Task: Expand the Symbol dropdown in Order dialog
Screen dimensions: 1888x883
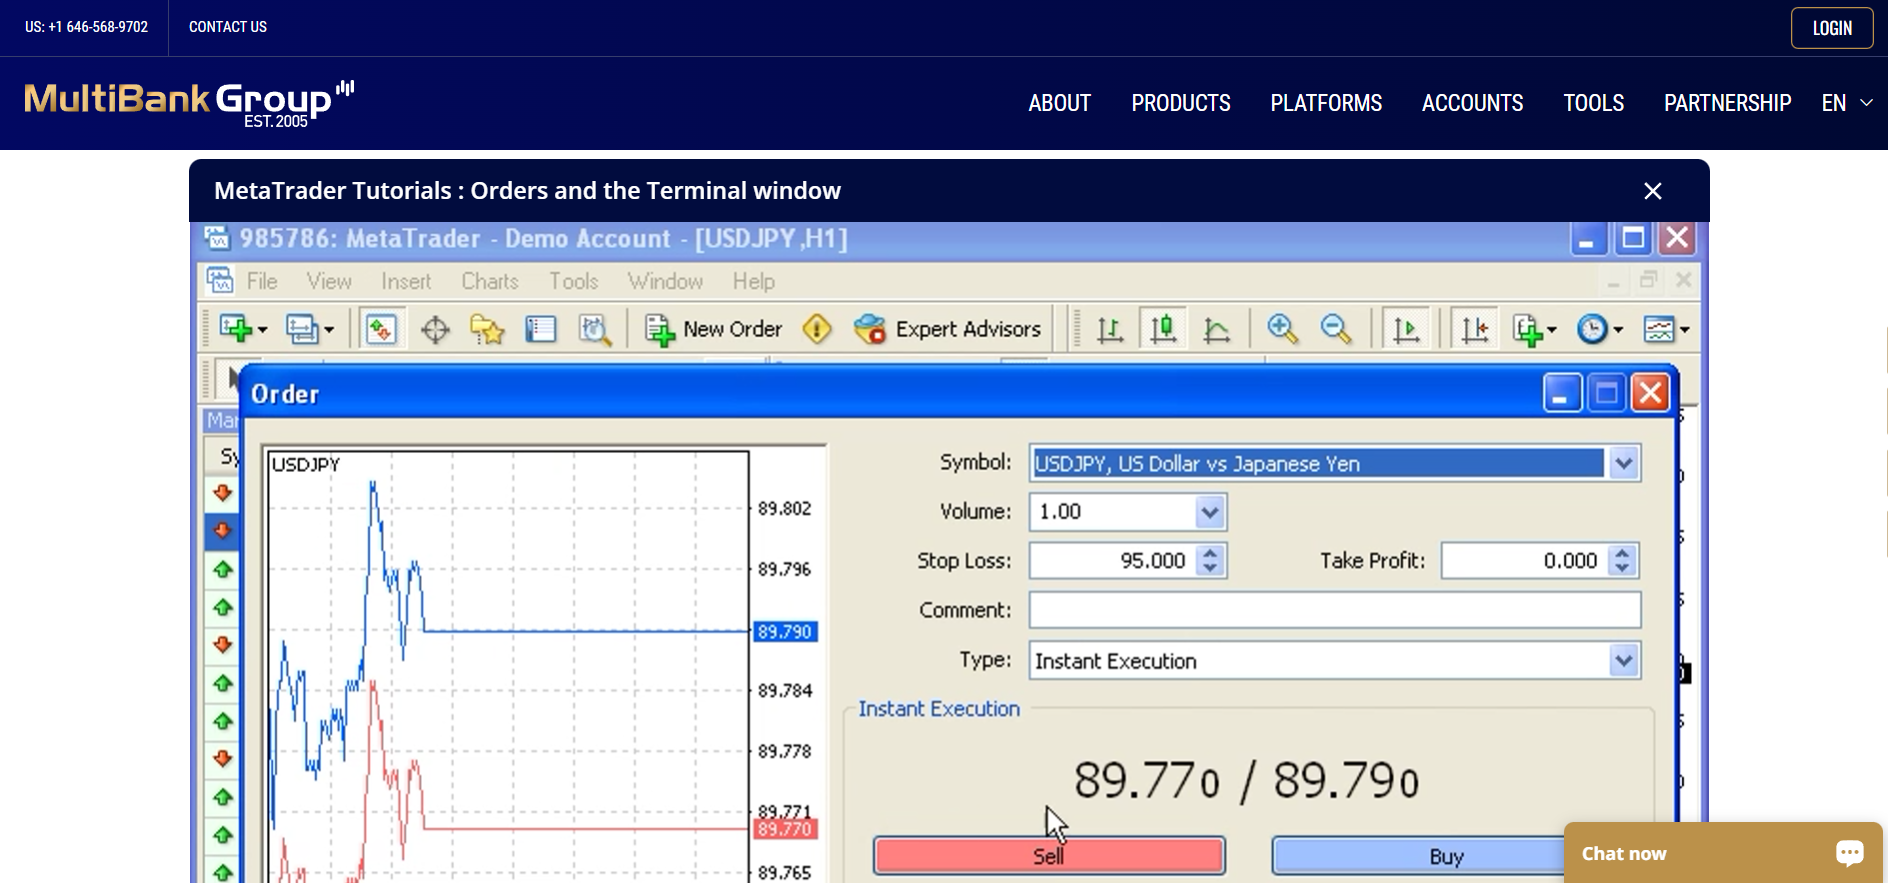Action: [x=1623, y=463]
